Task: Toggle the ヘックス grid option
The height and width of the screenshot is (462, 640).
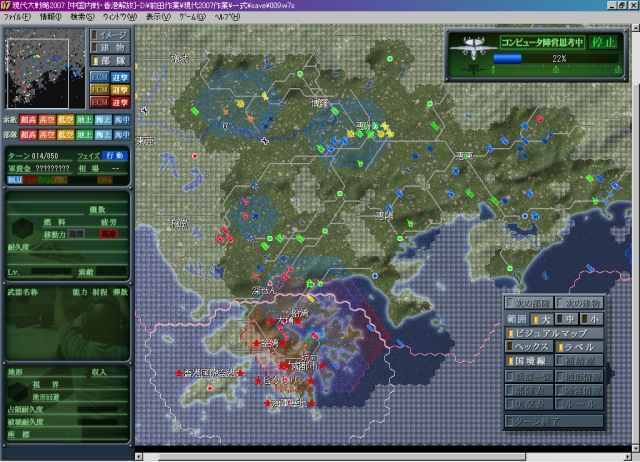Action: (x=529, y=347)
